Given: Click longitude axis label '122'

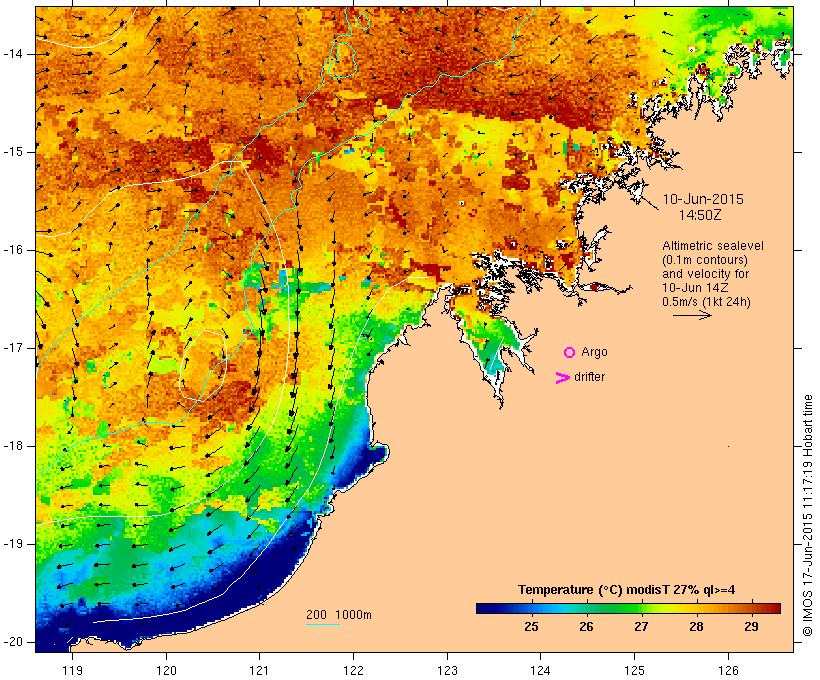Looking at the screenshot, I should click(354, 671).
